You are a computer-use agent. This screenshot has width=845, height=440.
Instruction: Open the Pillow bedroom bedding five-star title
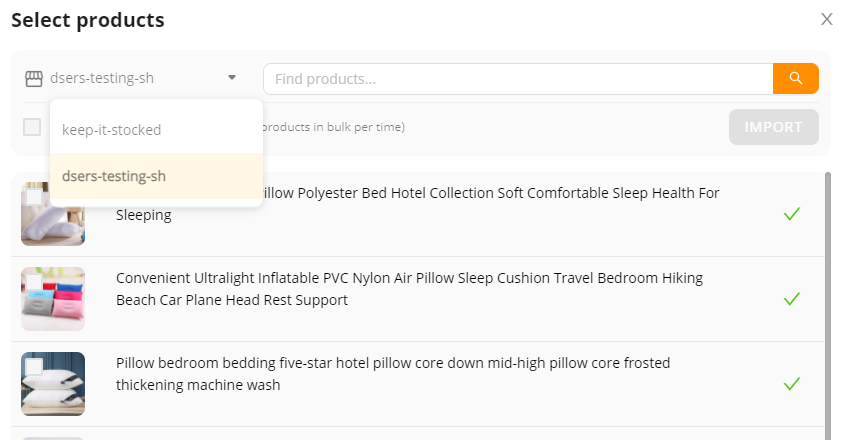click(x=393, y=374)
